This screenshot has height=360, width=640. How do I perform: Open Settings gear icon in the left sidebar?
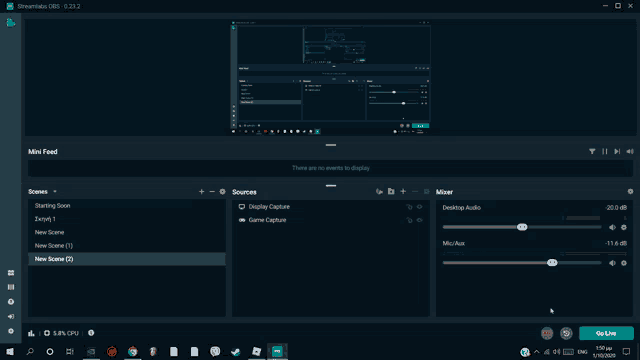point(11,331)
